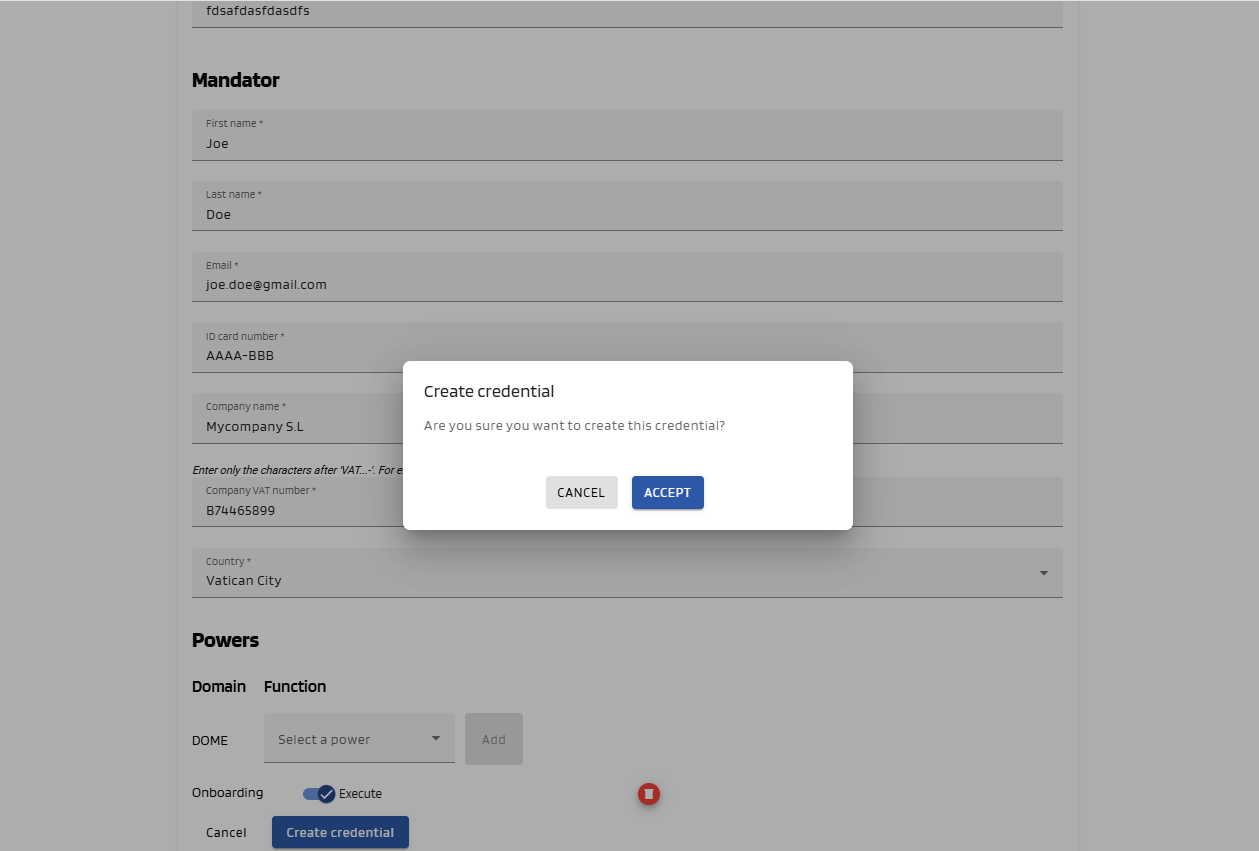Focus the Last name field containing Doe

pos(626,207)
